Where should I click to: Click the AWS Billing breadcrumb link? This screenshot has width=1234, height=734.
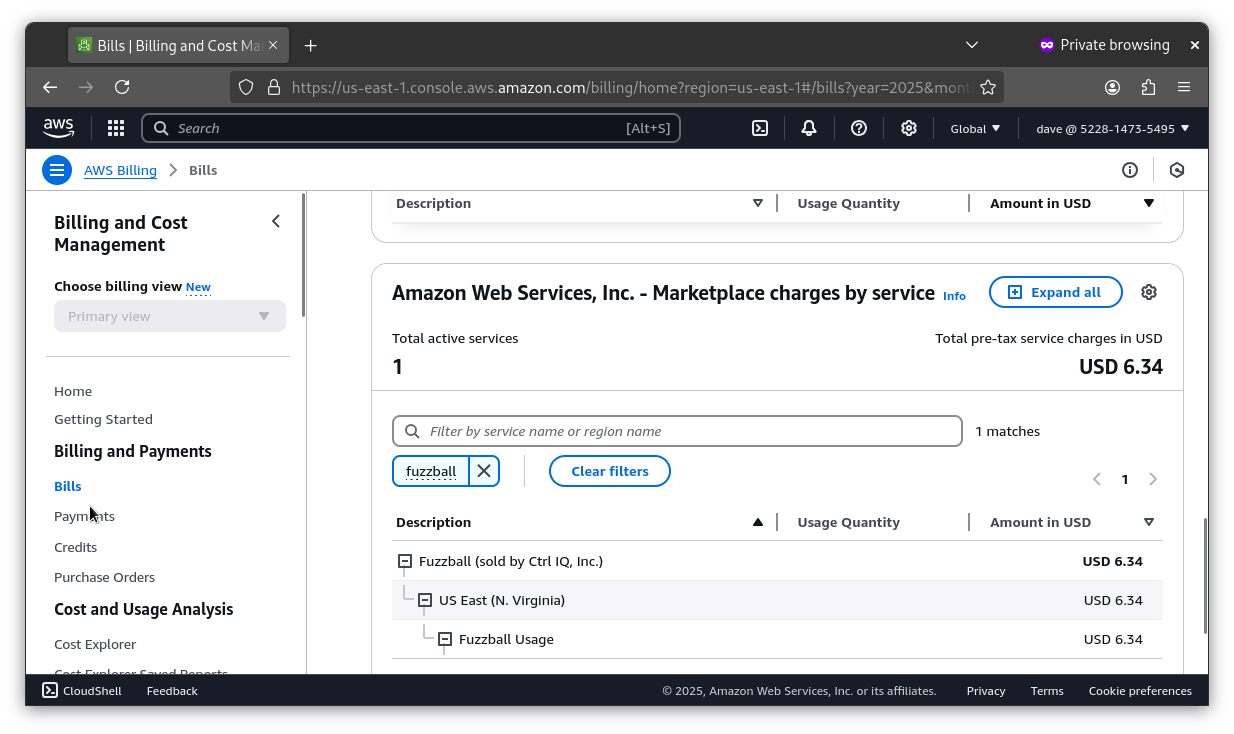click(120, 170)
